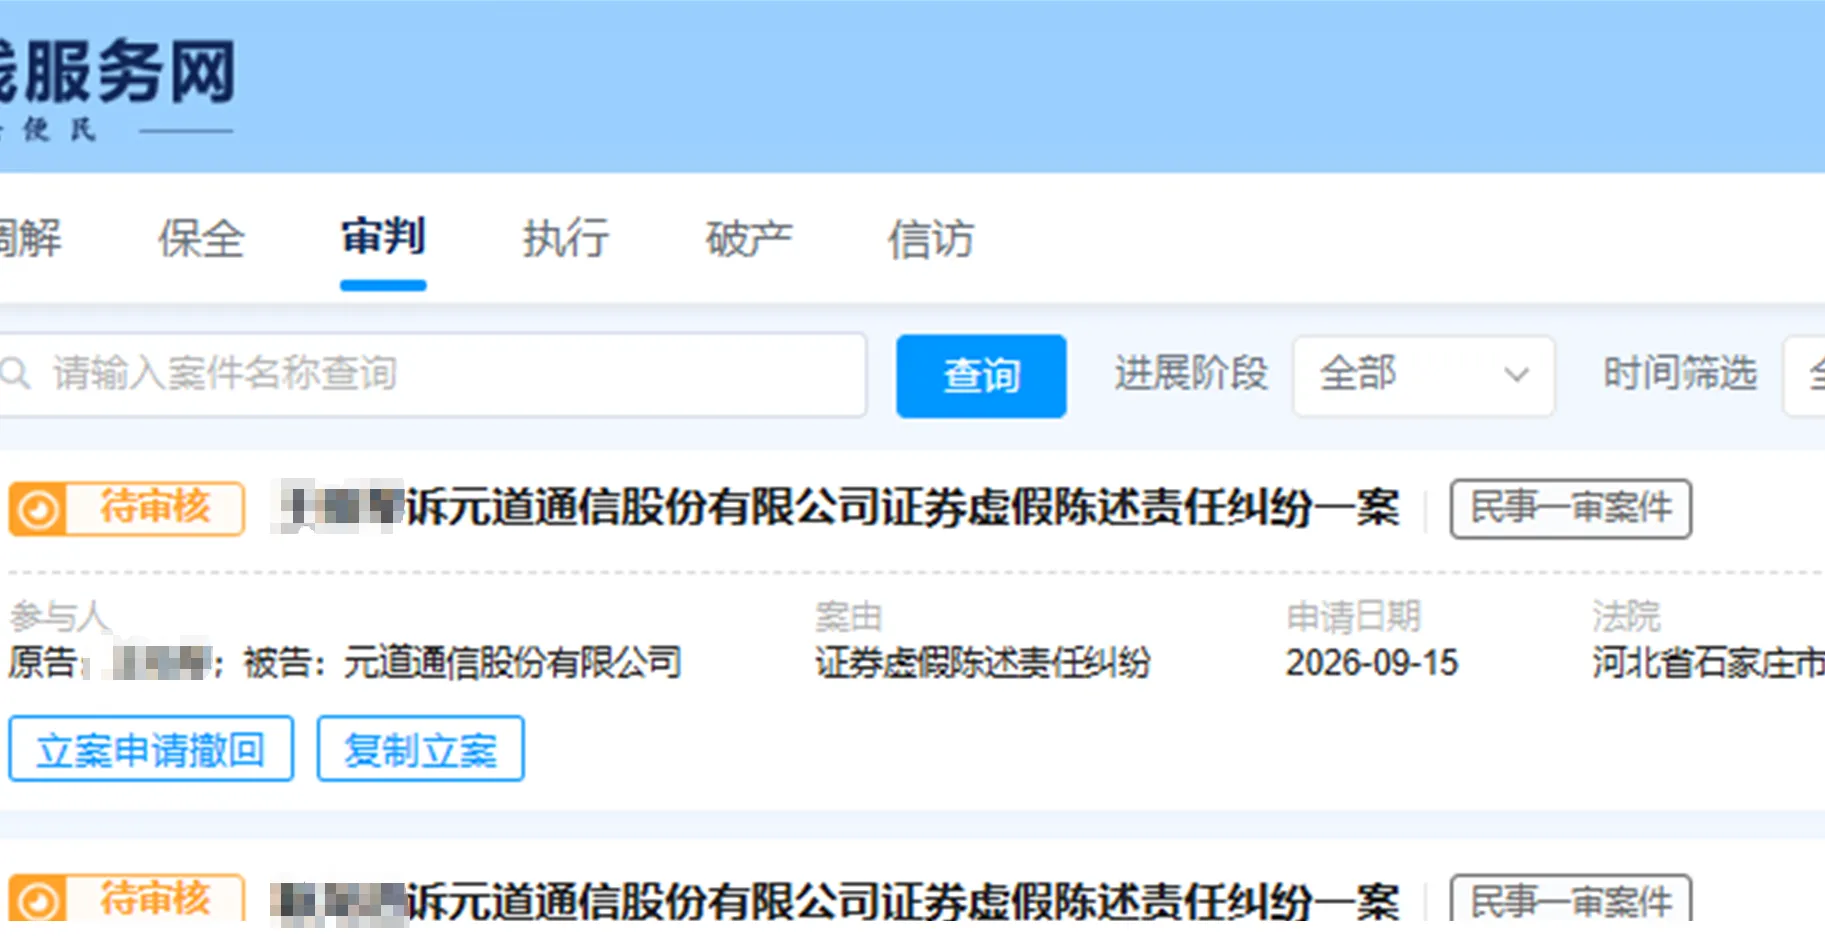Click the blue 查询 button

click(x=981, y=376)
